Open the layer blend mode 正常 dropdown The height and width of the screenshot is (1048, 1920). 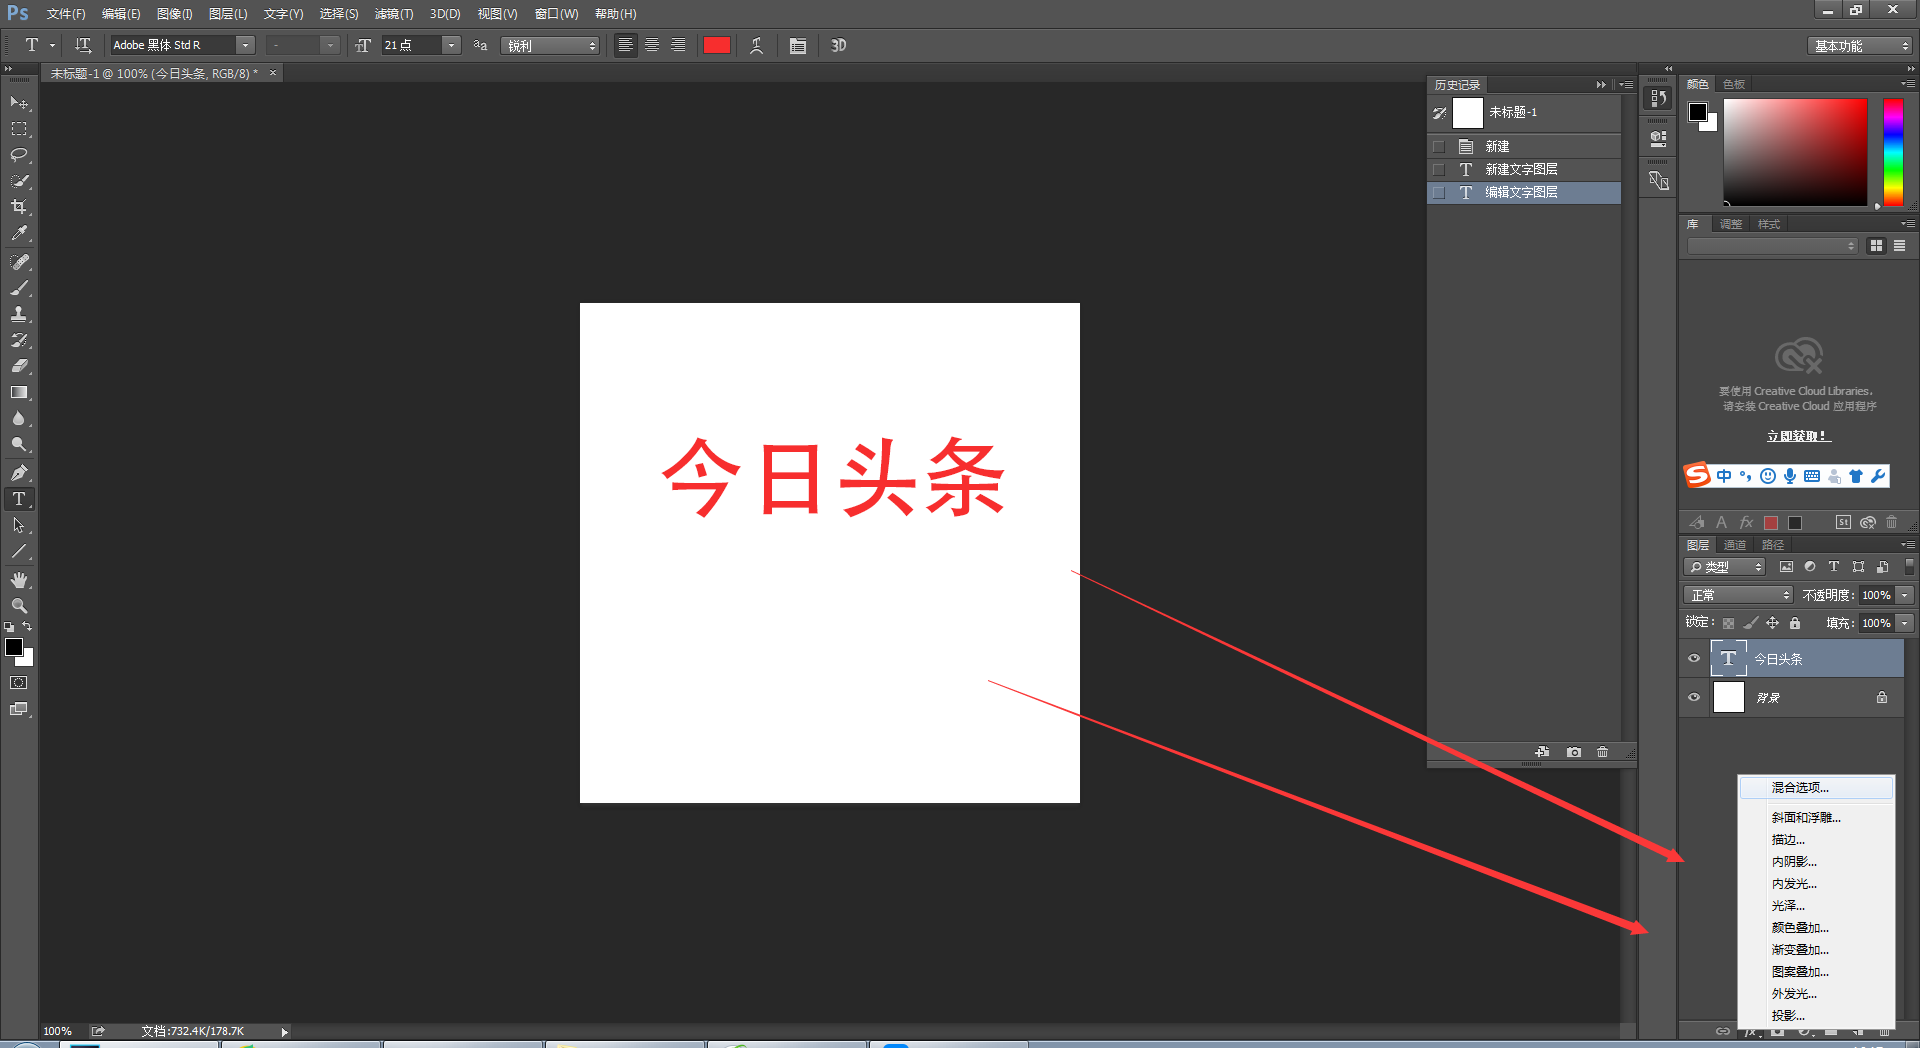coord(1739,595)
